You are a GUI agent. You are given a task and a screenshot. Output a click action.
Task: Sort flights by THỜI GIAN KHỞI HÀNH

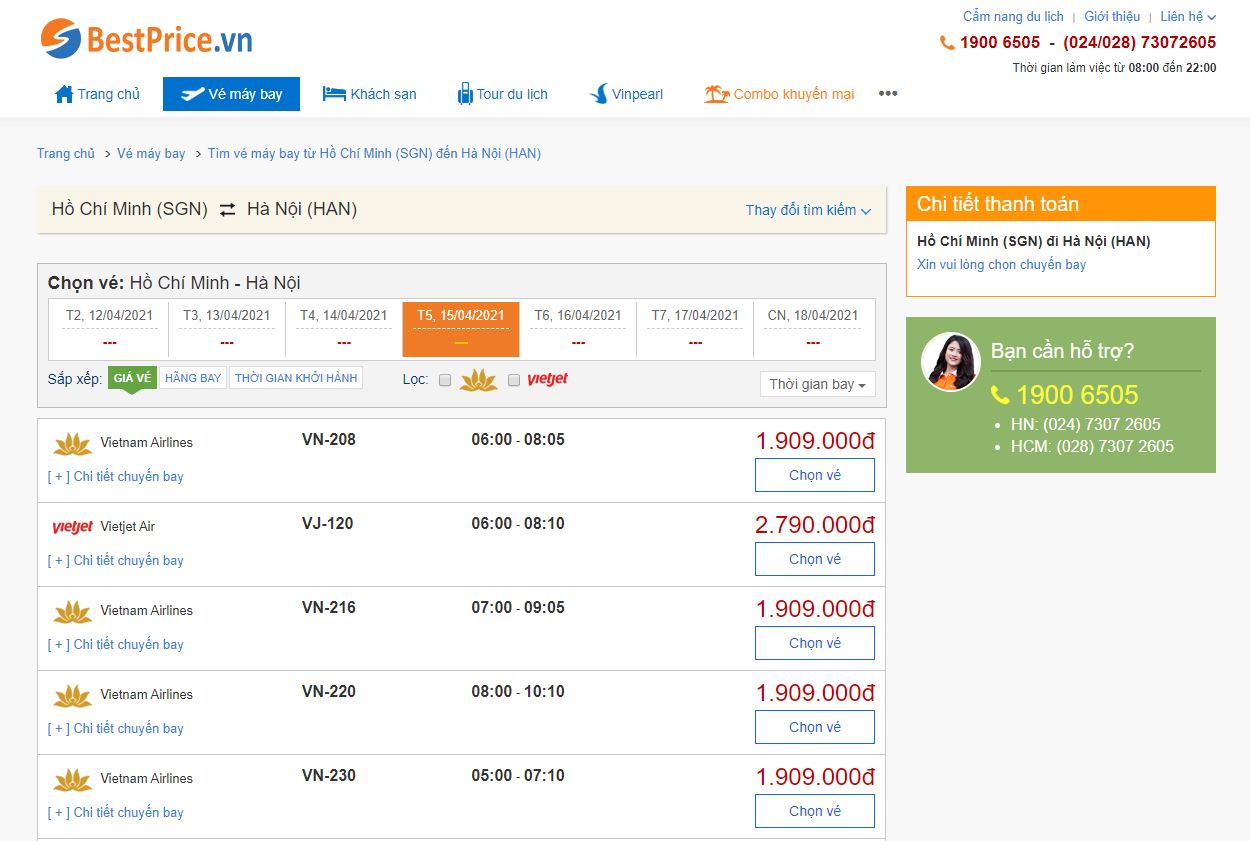296,378
